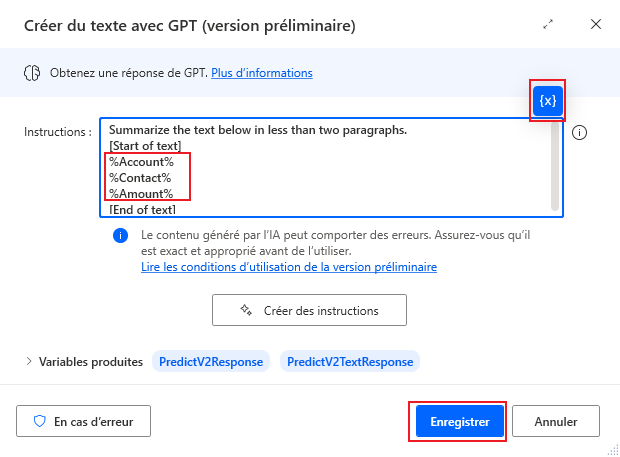Click sparkle icon on Créer des instructions

pos(245,310)
